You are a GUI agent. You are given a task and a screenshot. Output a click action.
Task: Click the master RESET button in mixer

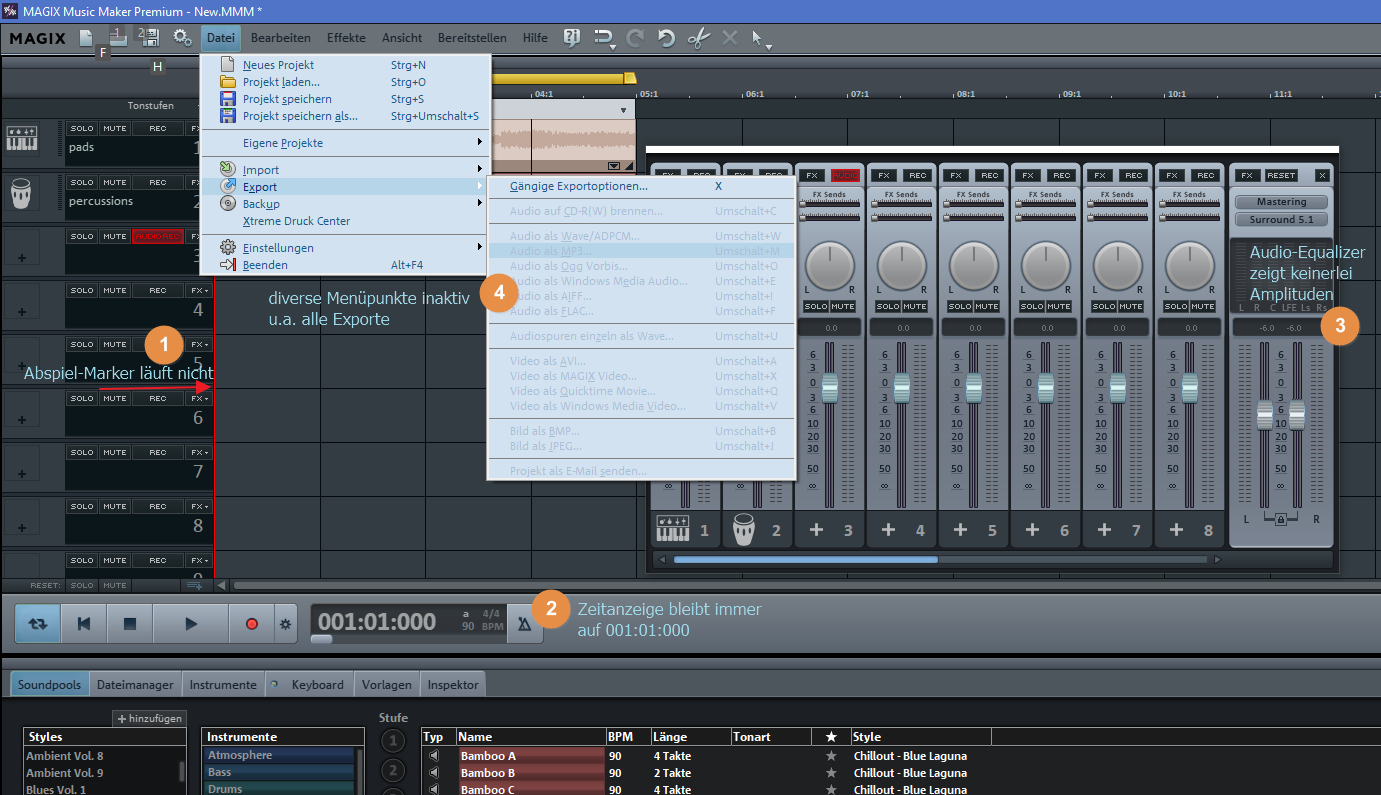tap(1281, 175)
